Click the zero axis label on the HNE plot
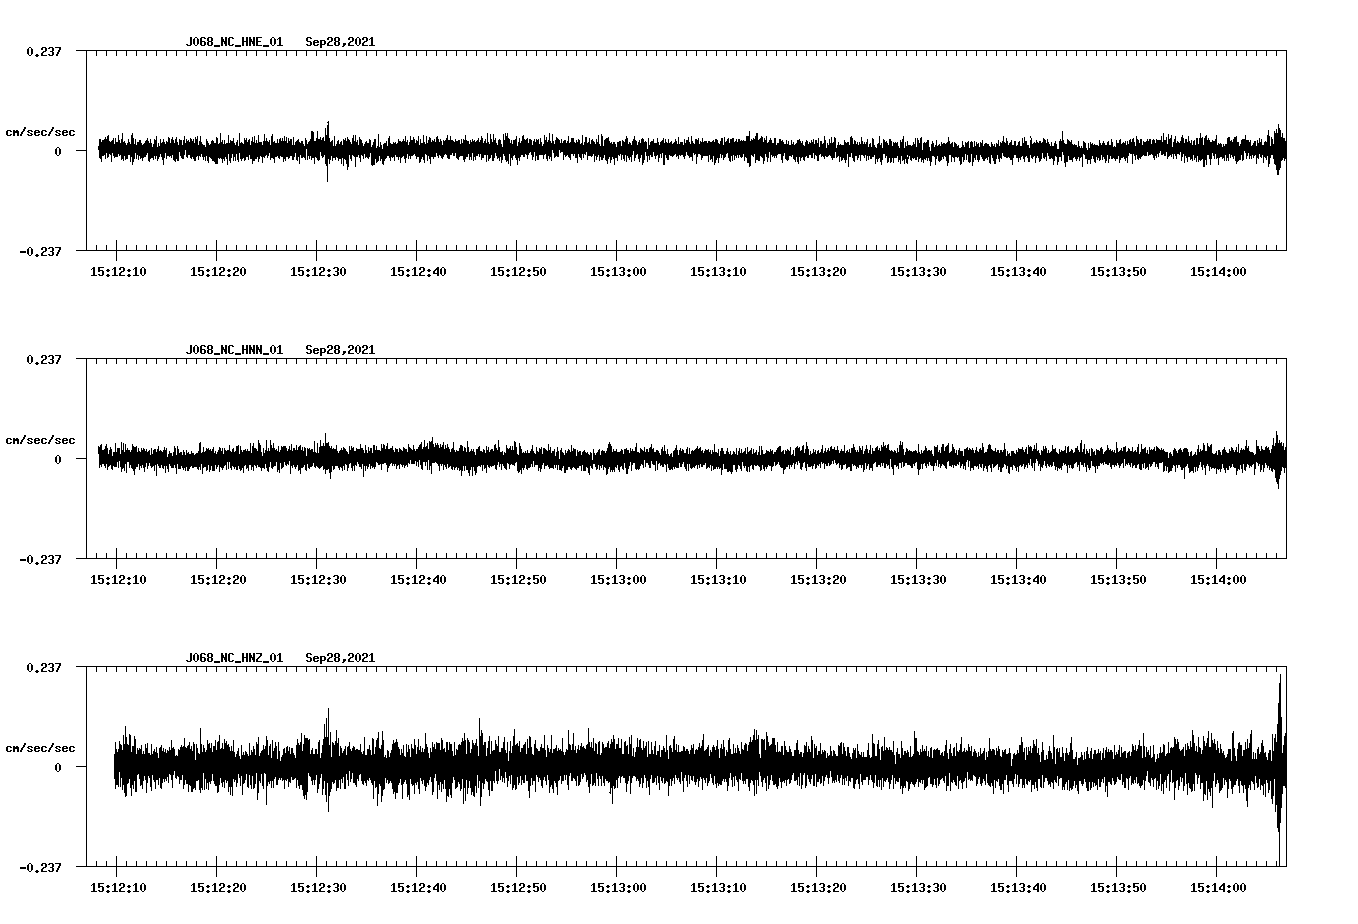Image resolution: width=1358 pixels, height=924 pixels. 58,152
